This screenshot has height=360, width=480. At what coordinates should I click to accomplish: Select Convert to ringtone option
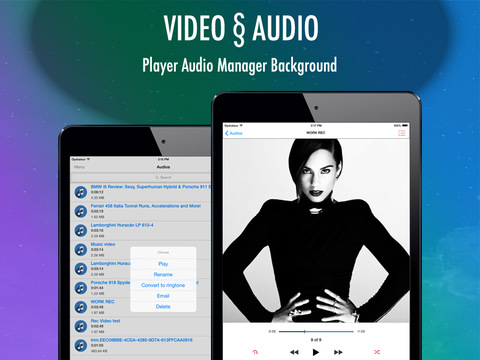point(163,285)
